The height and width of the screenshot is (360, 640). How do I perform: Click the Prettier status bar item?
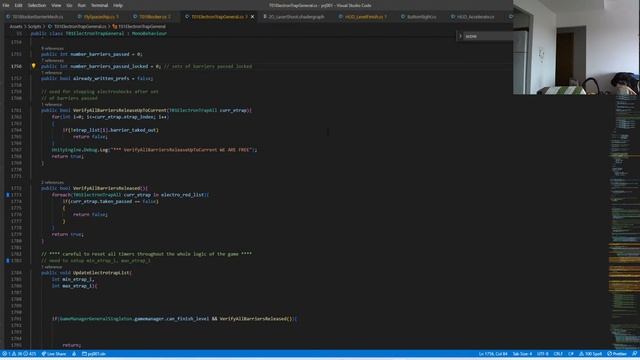[616, 354]
